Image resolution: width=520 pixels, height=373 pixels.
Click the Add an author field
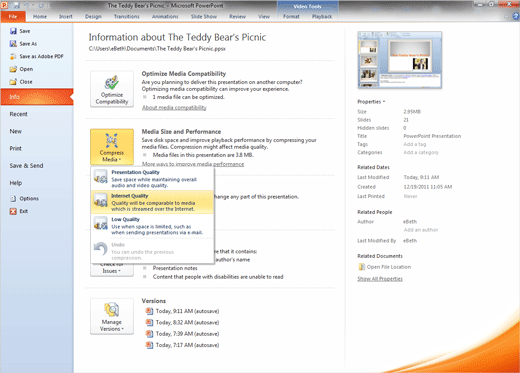click(x=421, y=230)
